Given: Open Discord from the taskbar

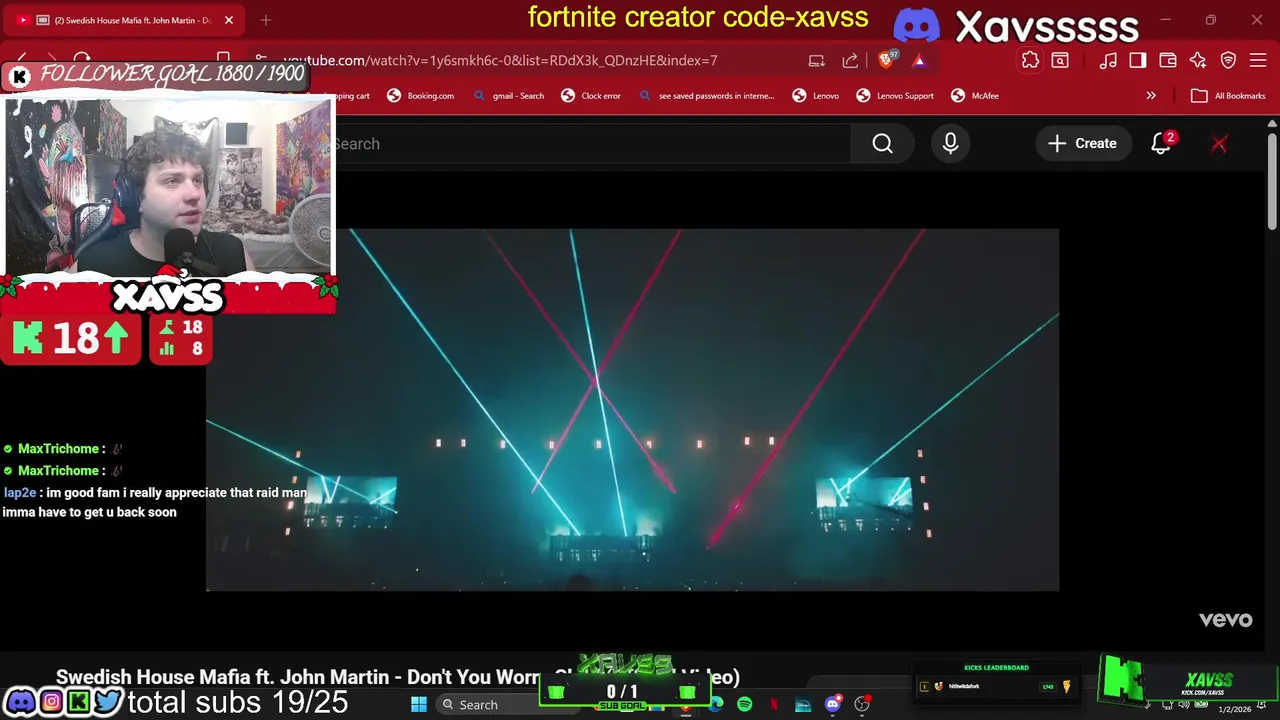Looking at the screenshot, I should (832, 704).
